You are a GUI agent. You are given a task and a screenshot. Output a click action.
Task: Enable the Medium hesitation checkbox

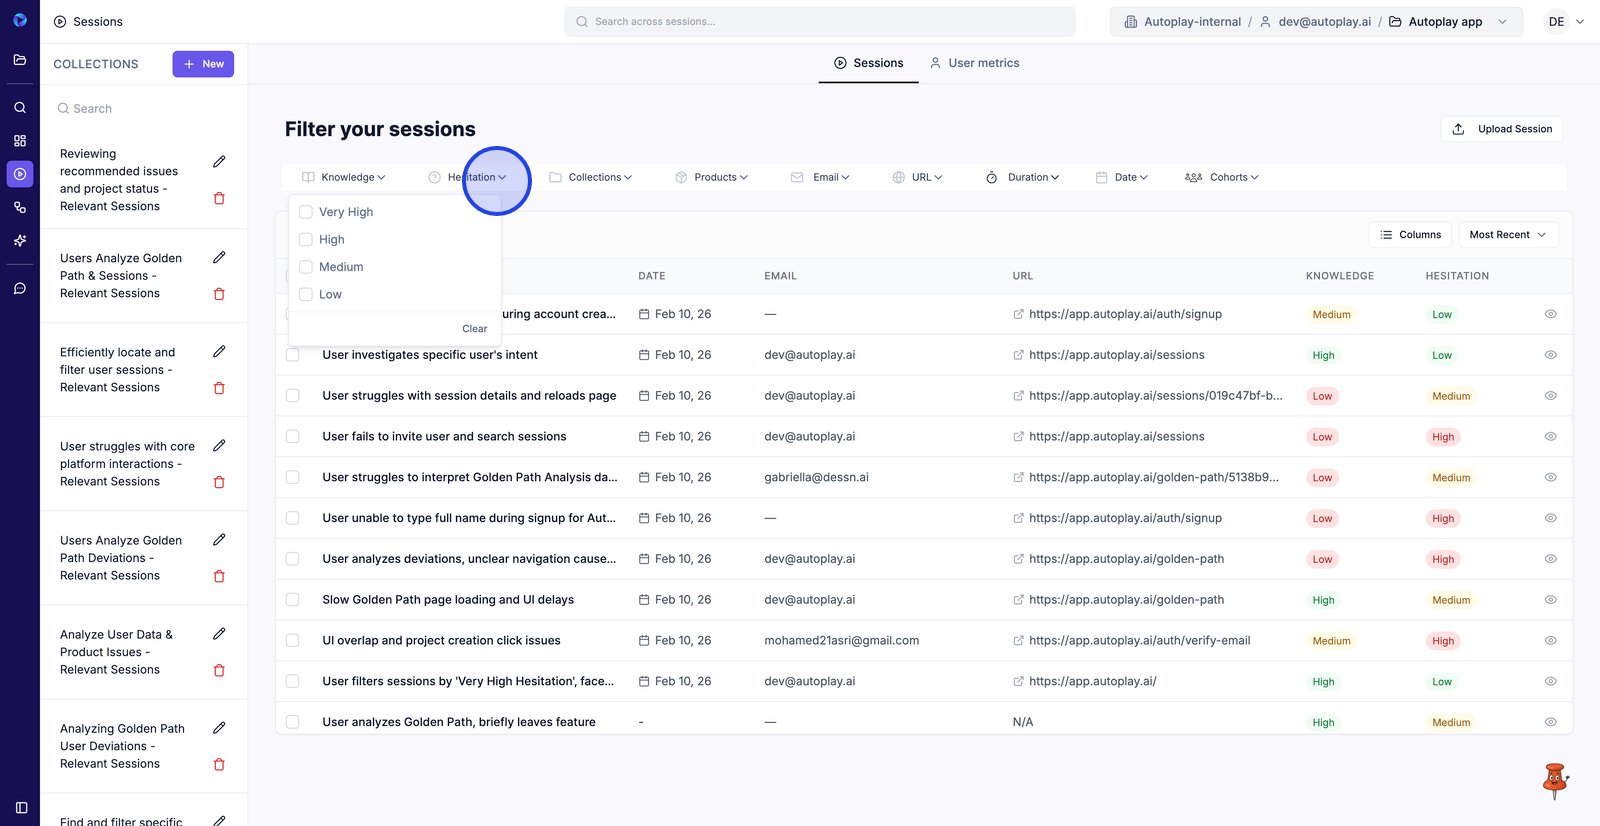[306, 267]
